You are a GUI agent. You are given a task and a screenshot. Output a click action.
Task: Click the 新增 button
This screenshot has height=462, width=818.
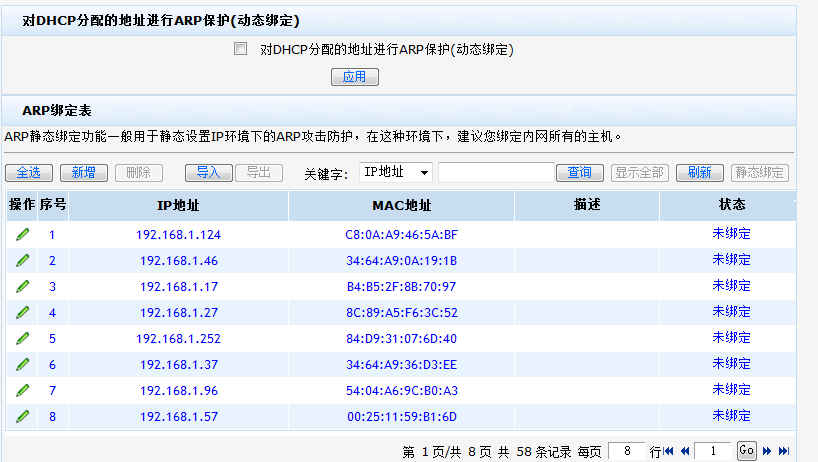pos(83,173)
